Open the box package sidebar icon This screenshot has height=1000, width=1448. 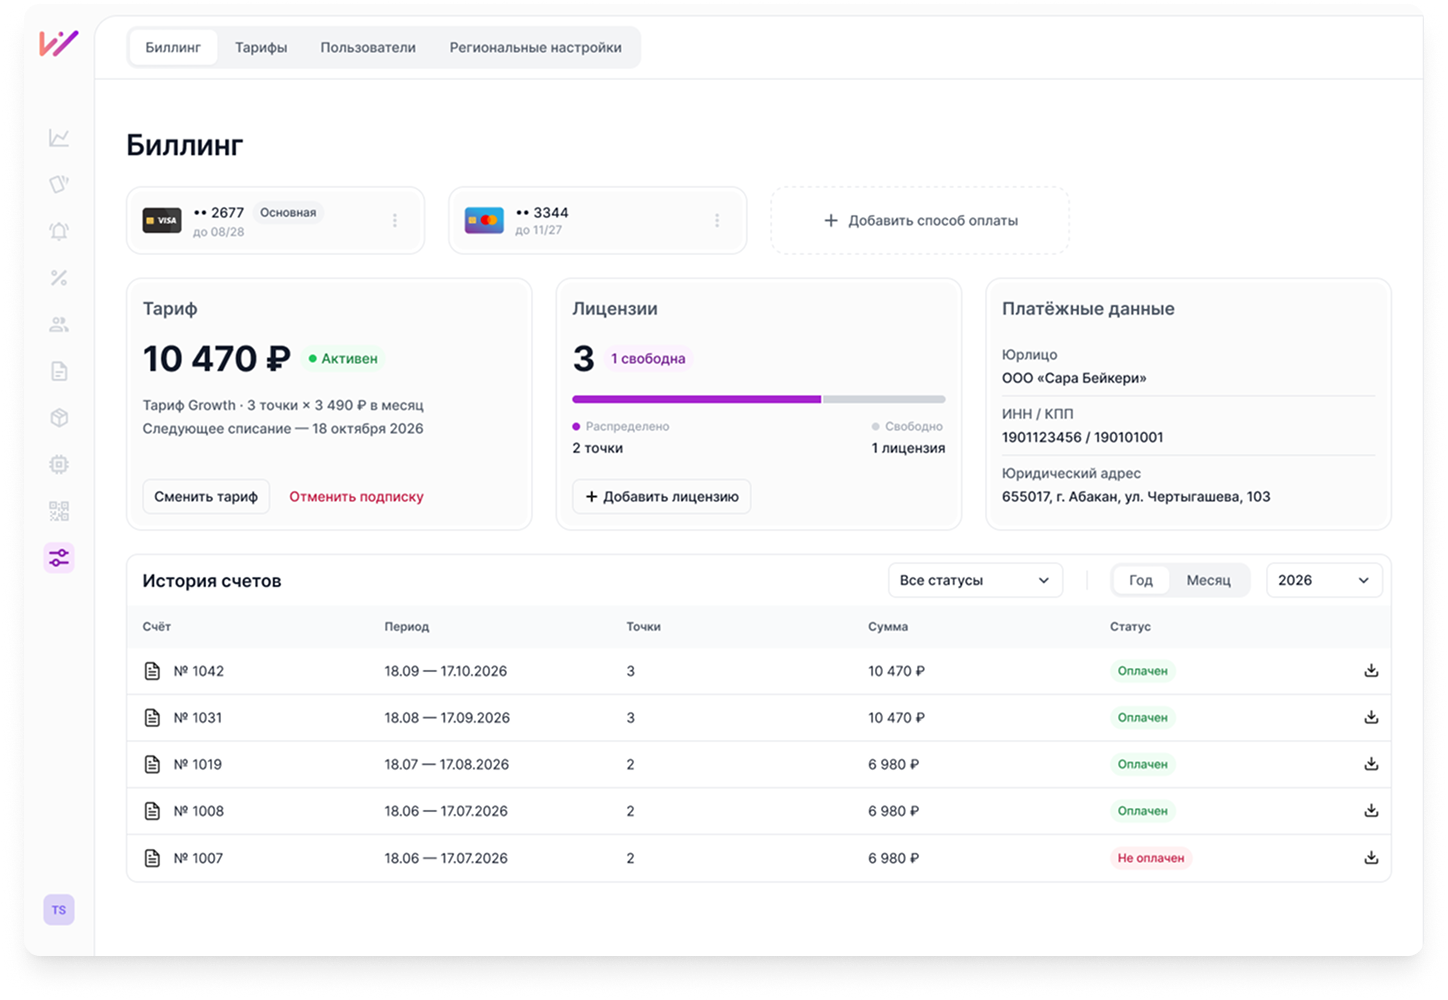click(59, 418)
